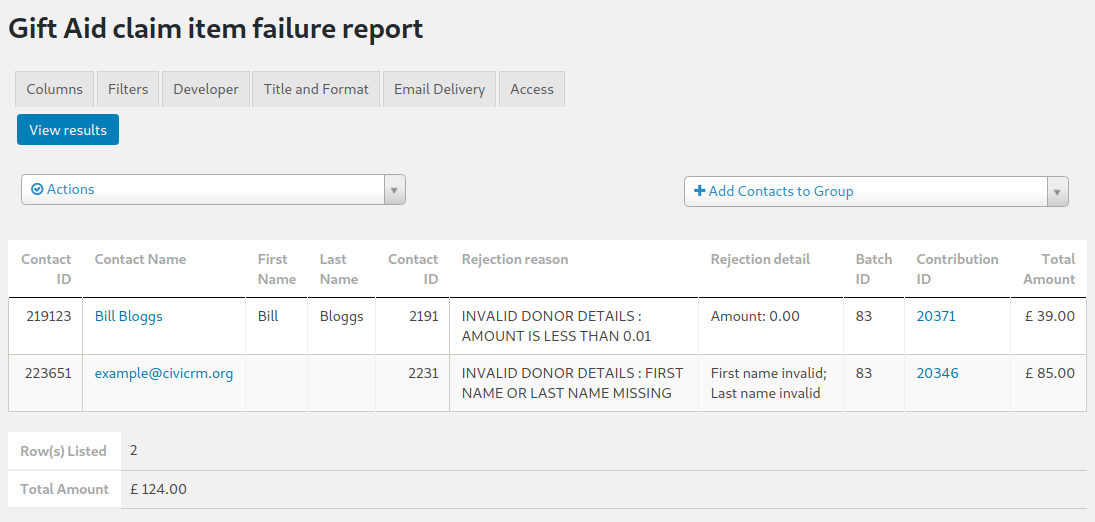The width and height of the screenshot is (1095, 522).
Task: Click the Contribution ID column header
Action: pos(957,269)
